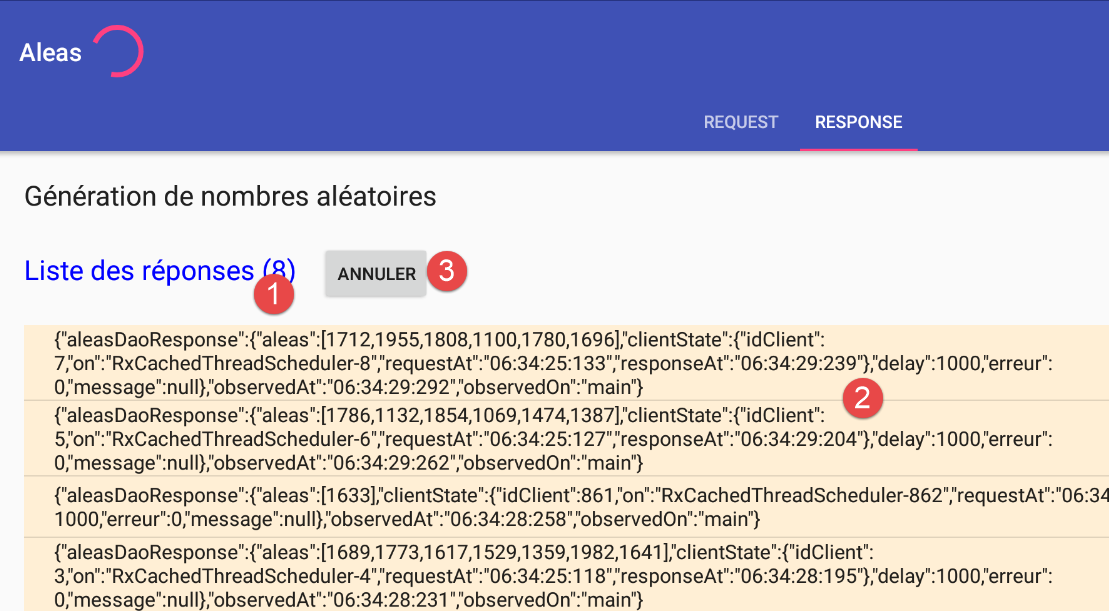This screenshot has width=1109, height=611.
Task: Click the 'Liste des réponses' blue text
Action: tap(140, 271)
